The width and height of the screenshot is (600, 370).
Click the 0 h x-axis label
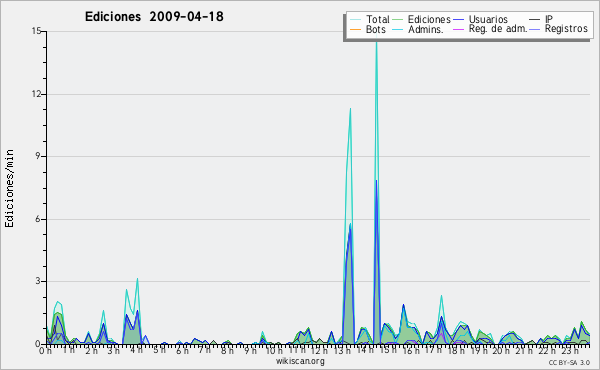(45, 351)
